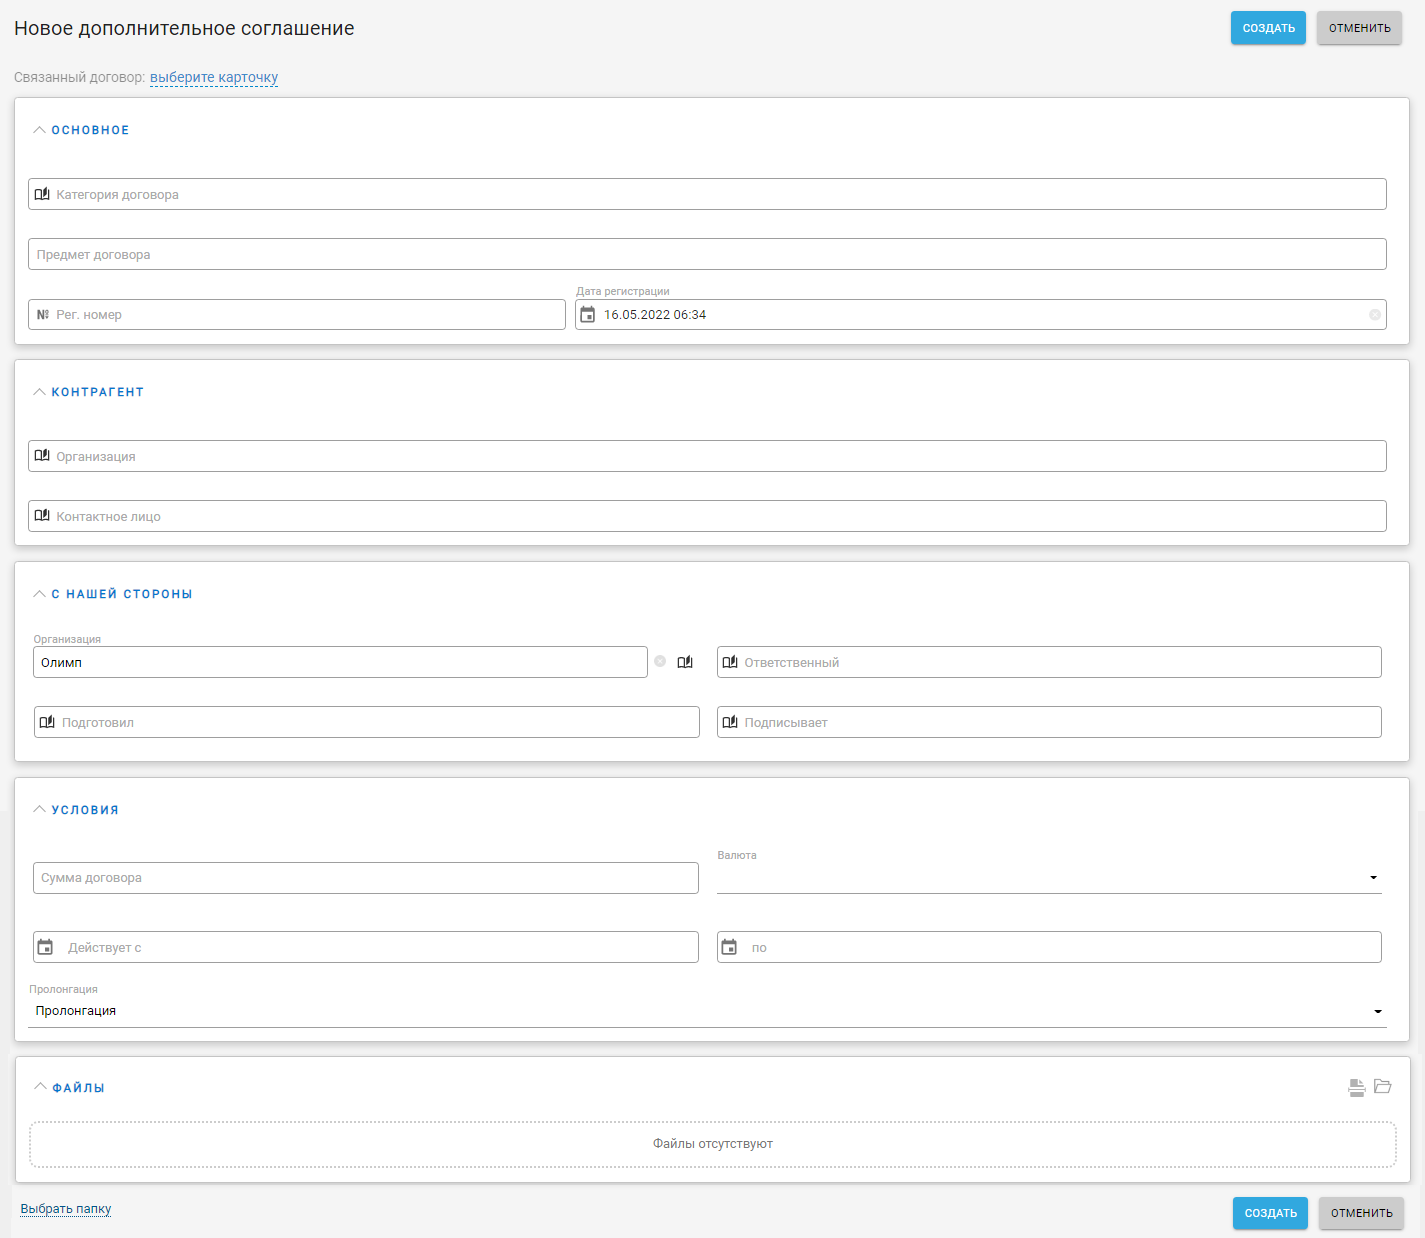Click the top Отменить button

(1359, 28)
